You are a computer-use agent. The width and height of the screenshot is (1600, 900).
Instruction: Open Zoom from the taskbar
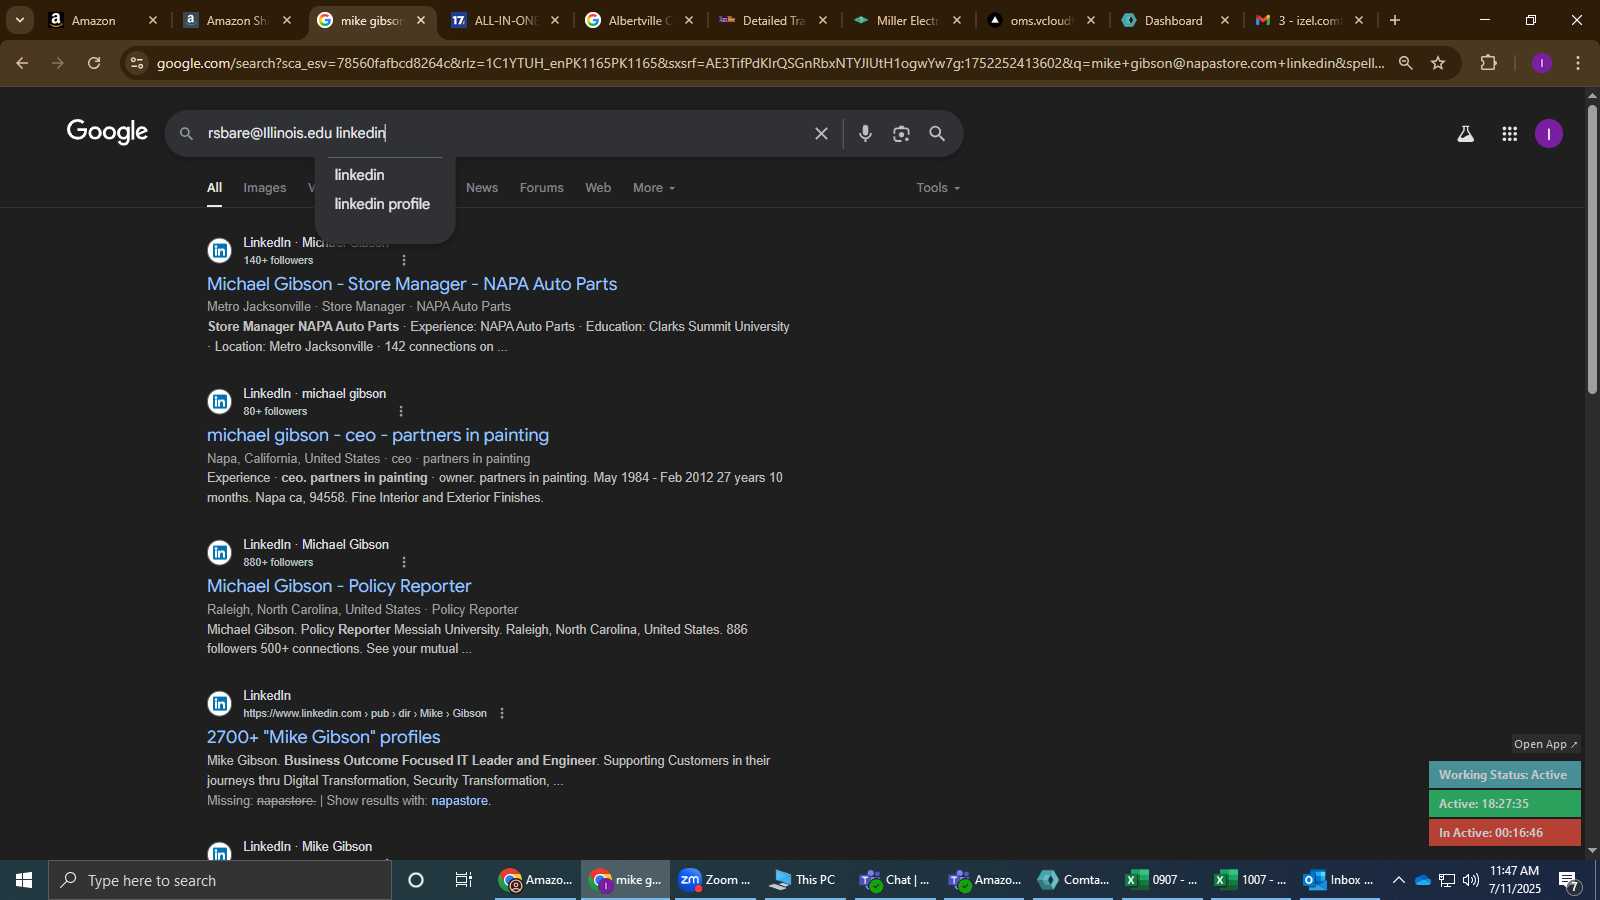pyautogui.click(x=714, y=880)
